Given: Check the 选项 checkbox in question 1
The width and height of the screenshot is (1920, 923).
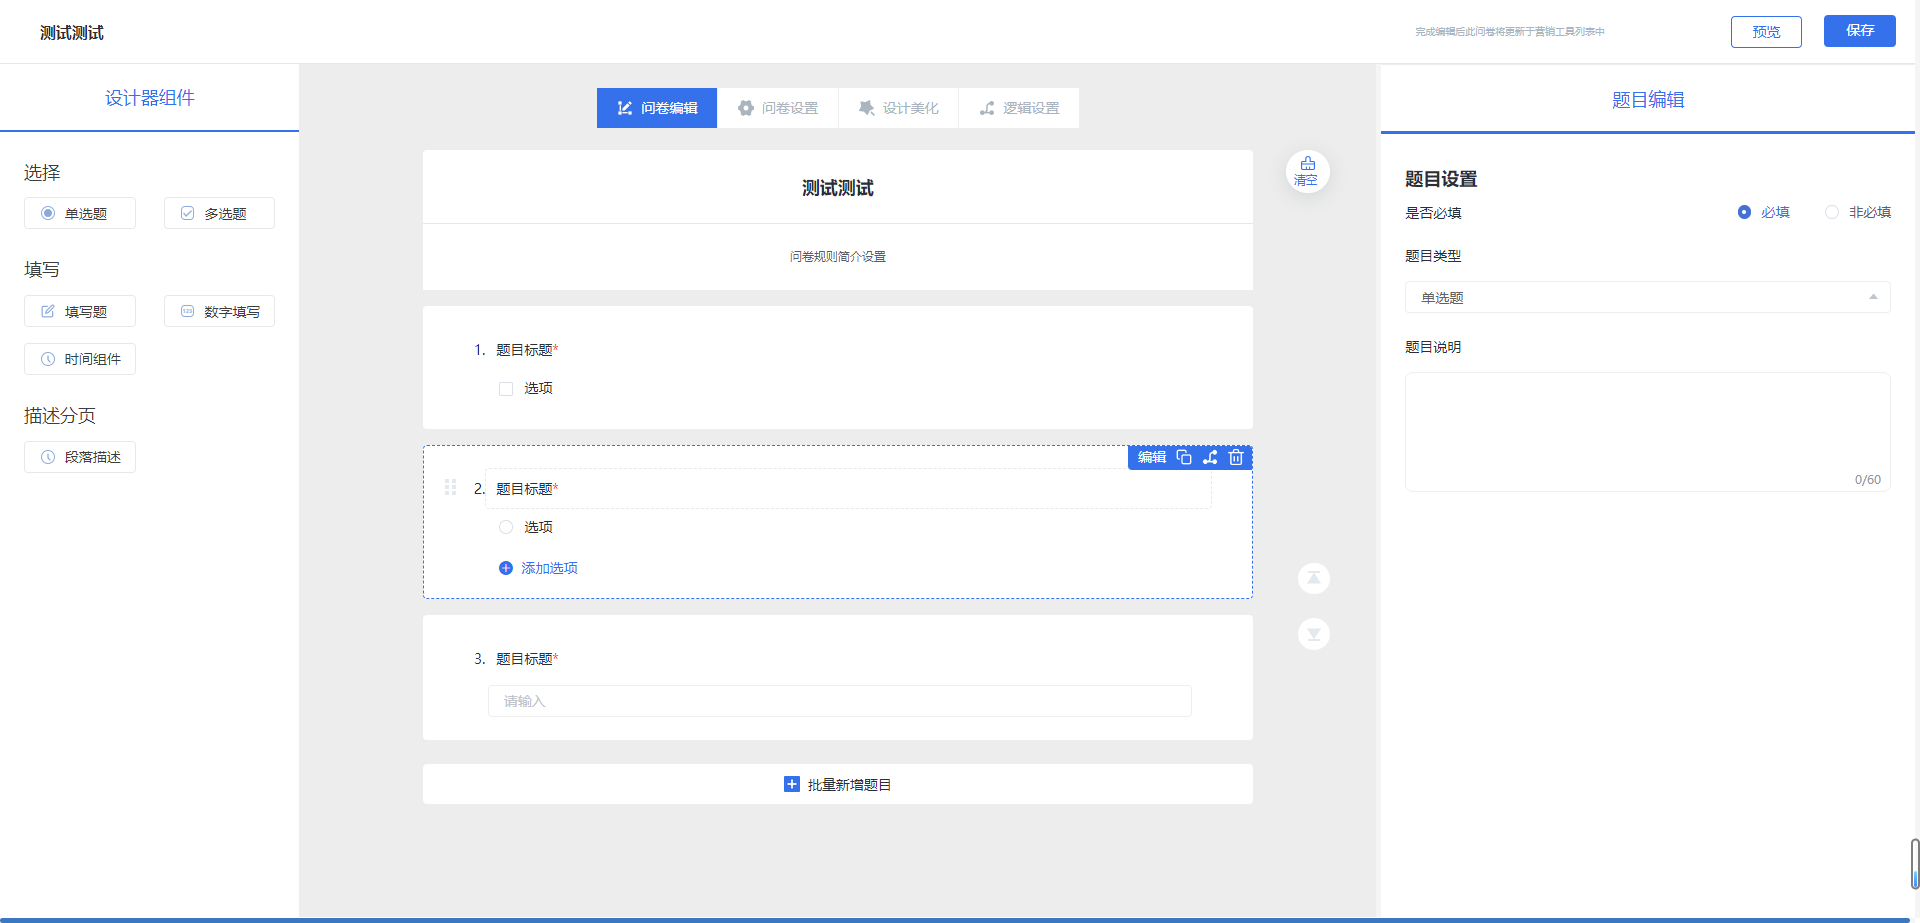Looking at the screenshot, I should click(506, 389).
